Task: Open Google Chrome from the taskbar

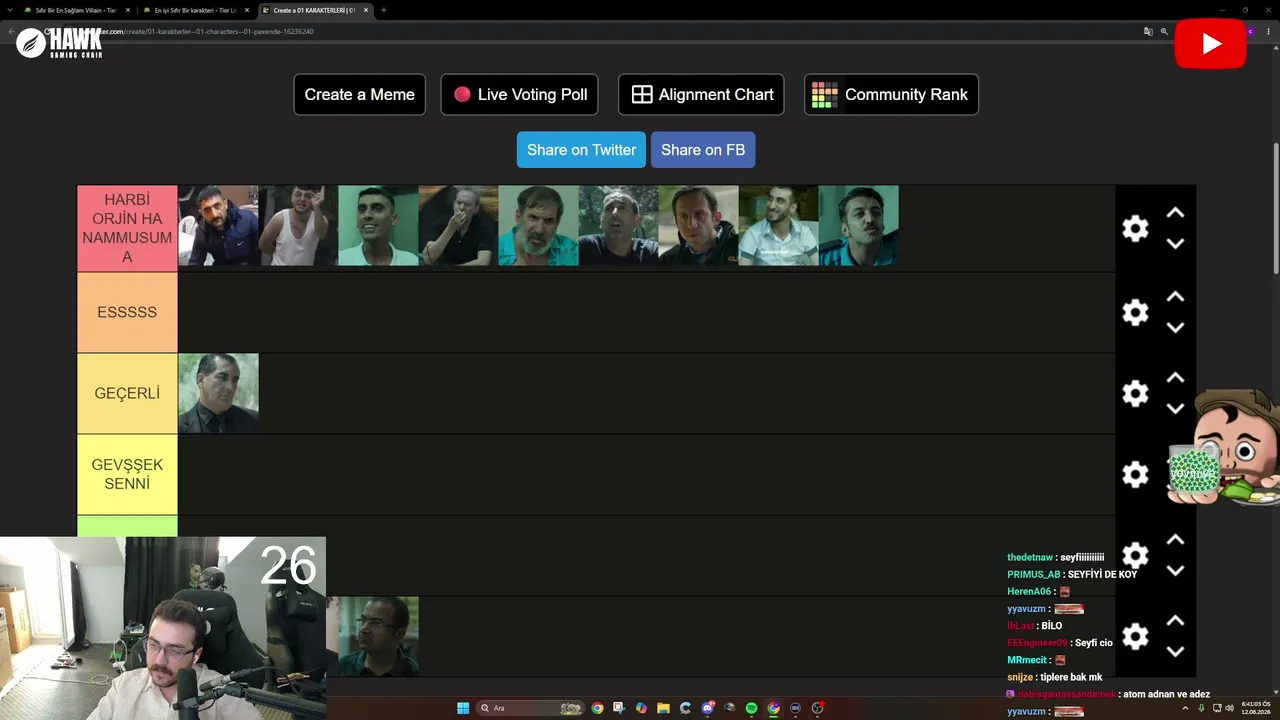Action: coord(597,708)
